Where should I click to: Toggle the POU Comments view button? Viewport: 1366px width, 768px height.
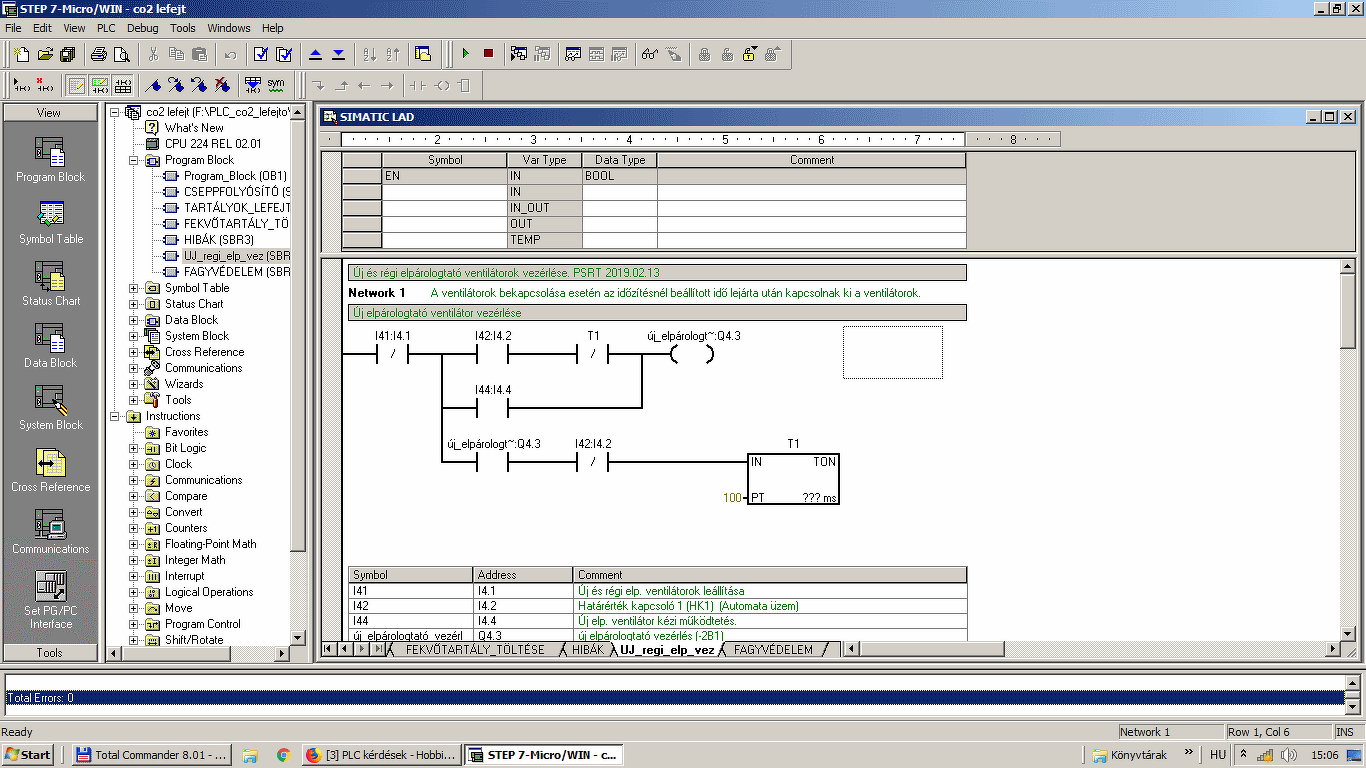76,85
